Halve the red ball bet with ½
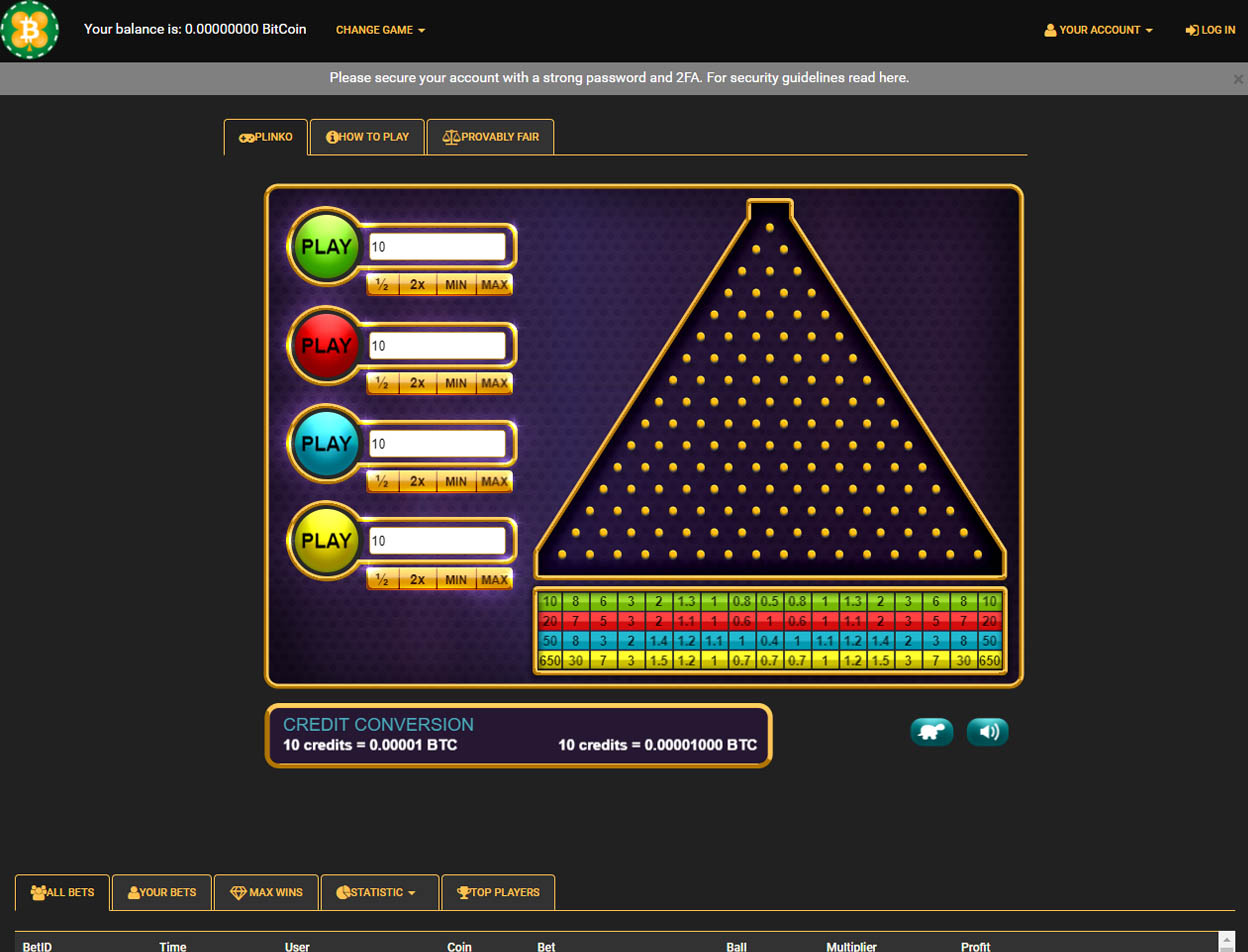 click(x=382, y=383)
